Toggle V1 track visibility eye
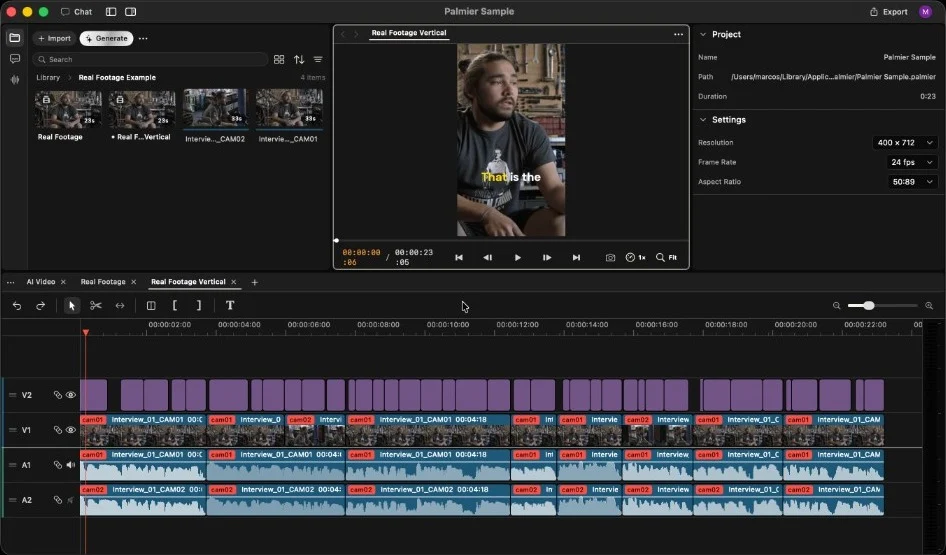Viewport: 946px width, 555px height. coord(71,430)
